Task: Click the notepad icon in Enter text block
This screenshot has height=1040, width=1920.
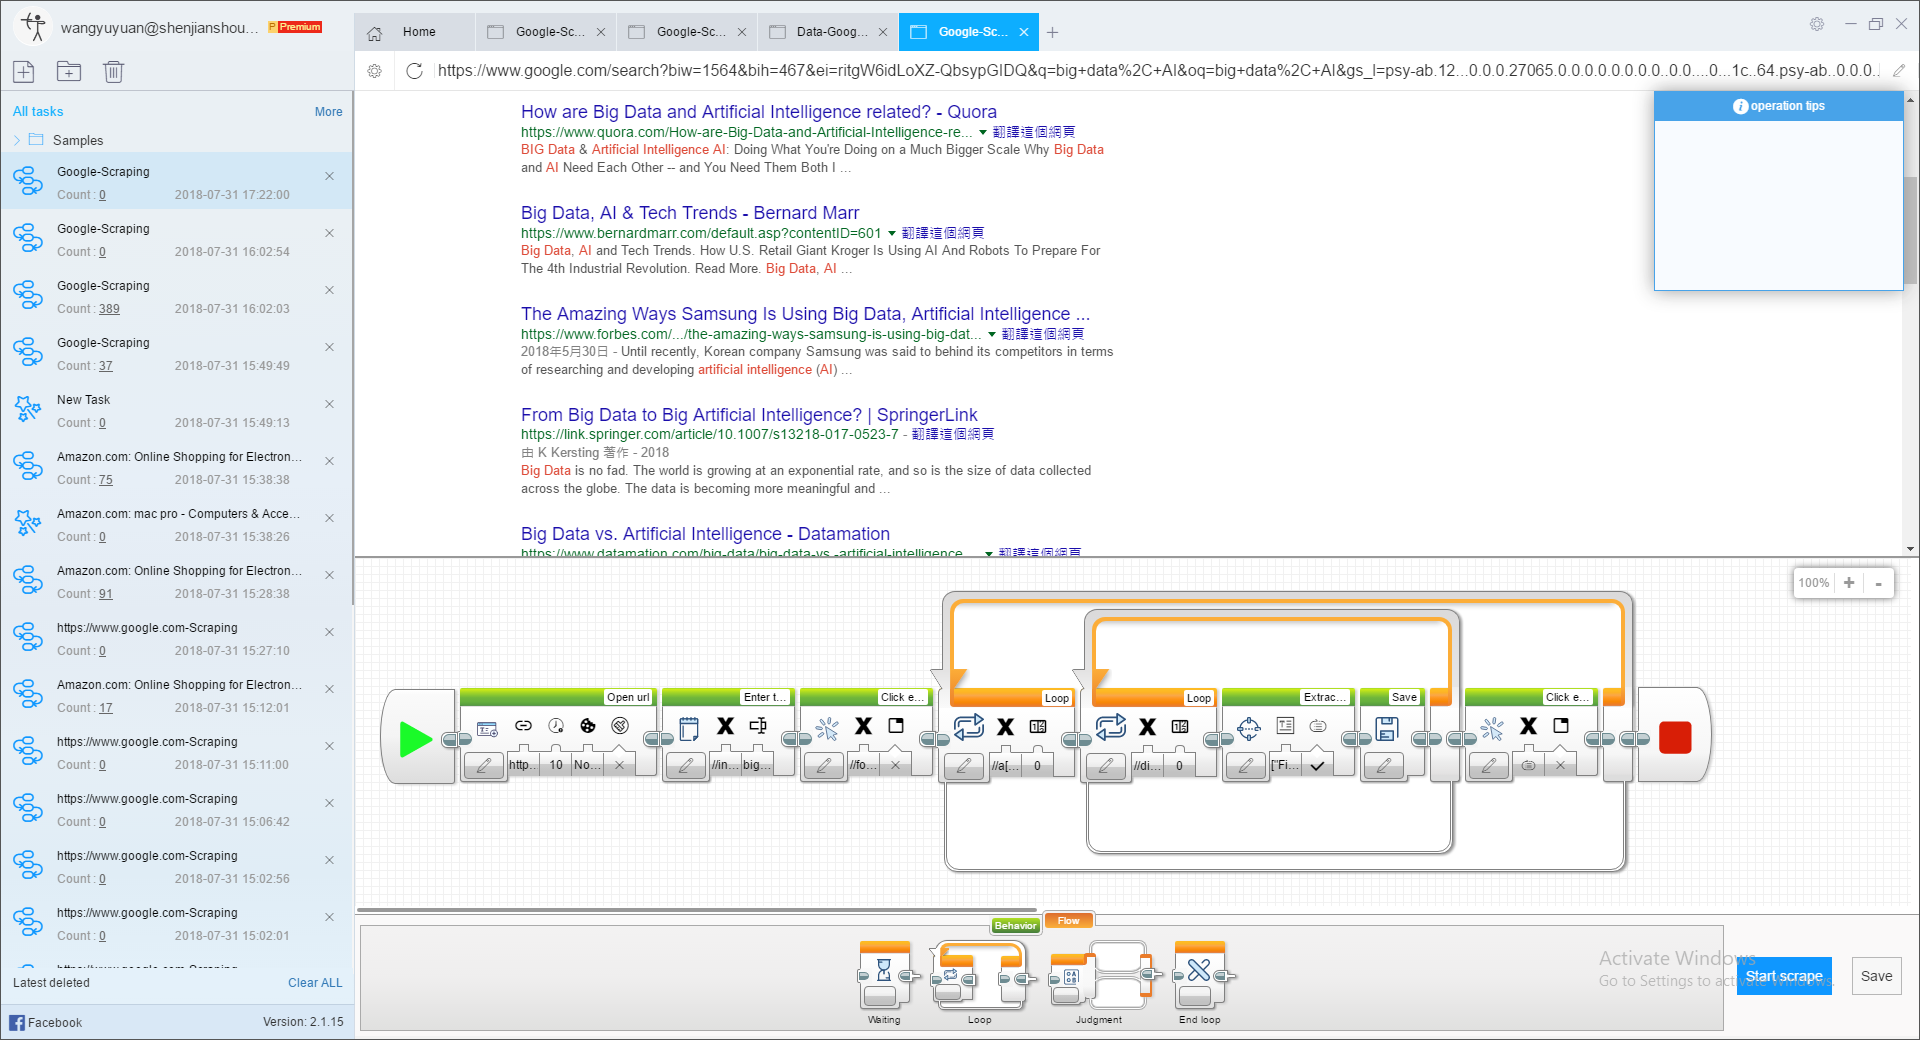Action: click(689, 727)
